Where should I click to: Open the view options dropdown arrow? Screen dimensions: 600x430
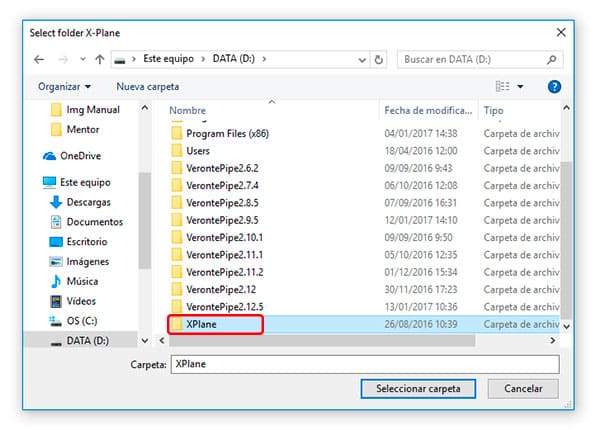click(520, 87)
